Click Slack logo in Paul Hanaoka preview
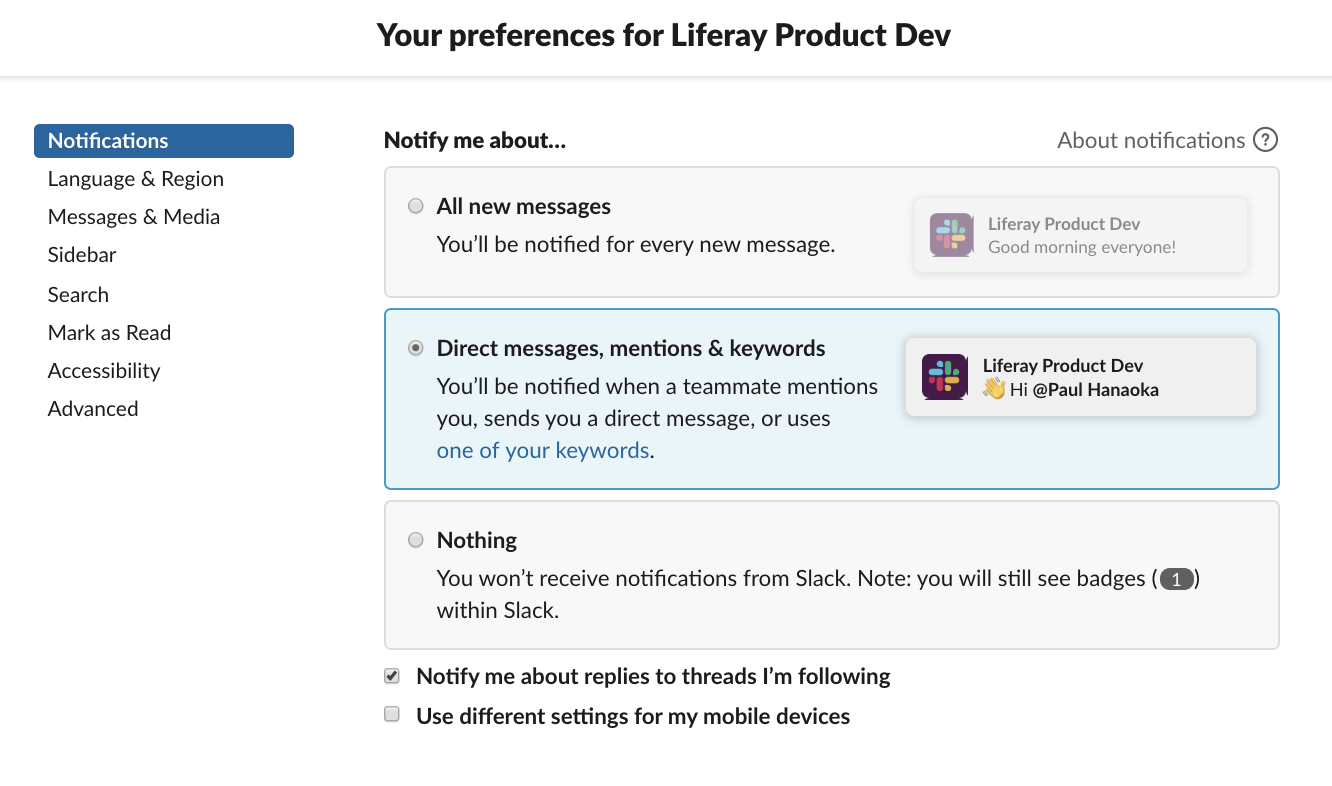Image resolution: width=1332 pixels, height=786 pixels. tap(944, 377)
